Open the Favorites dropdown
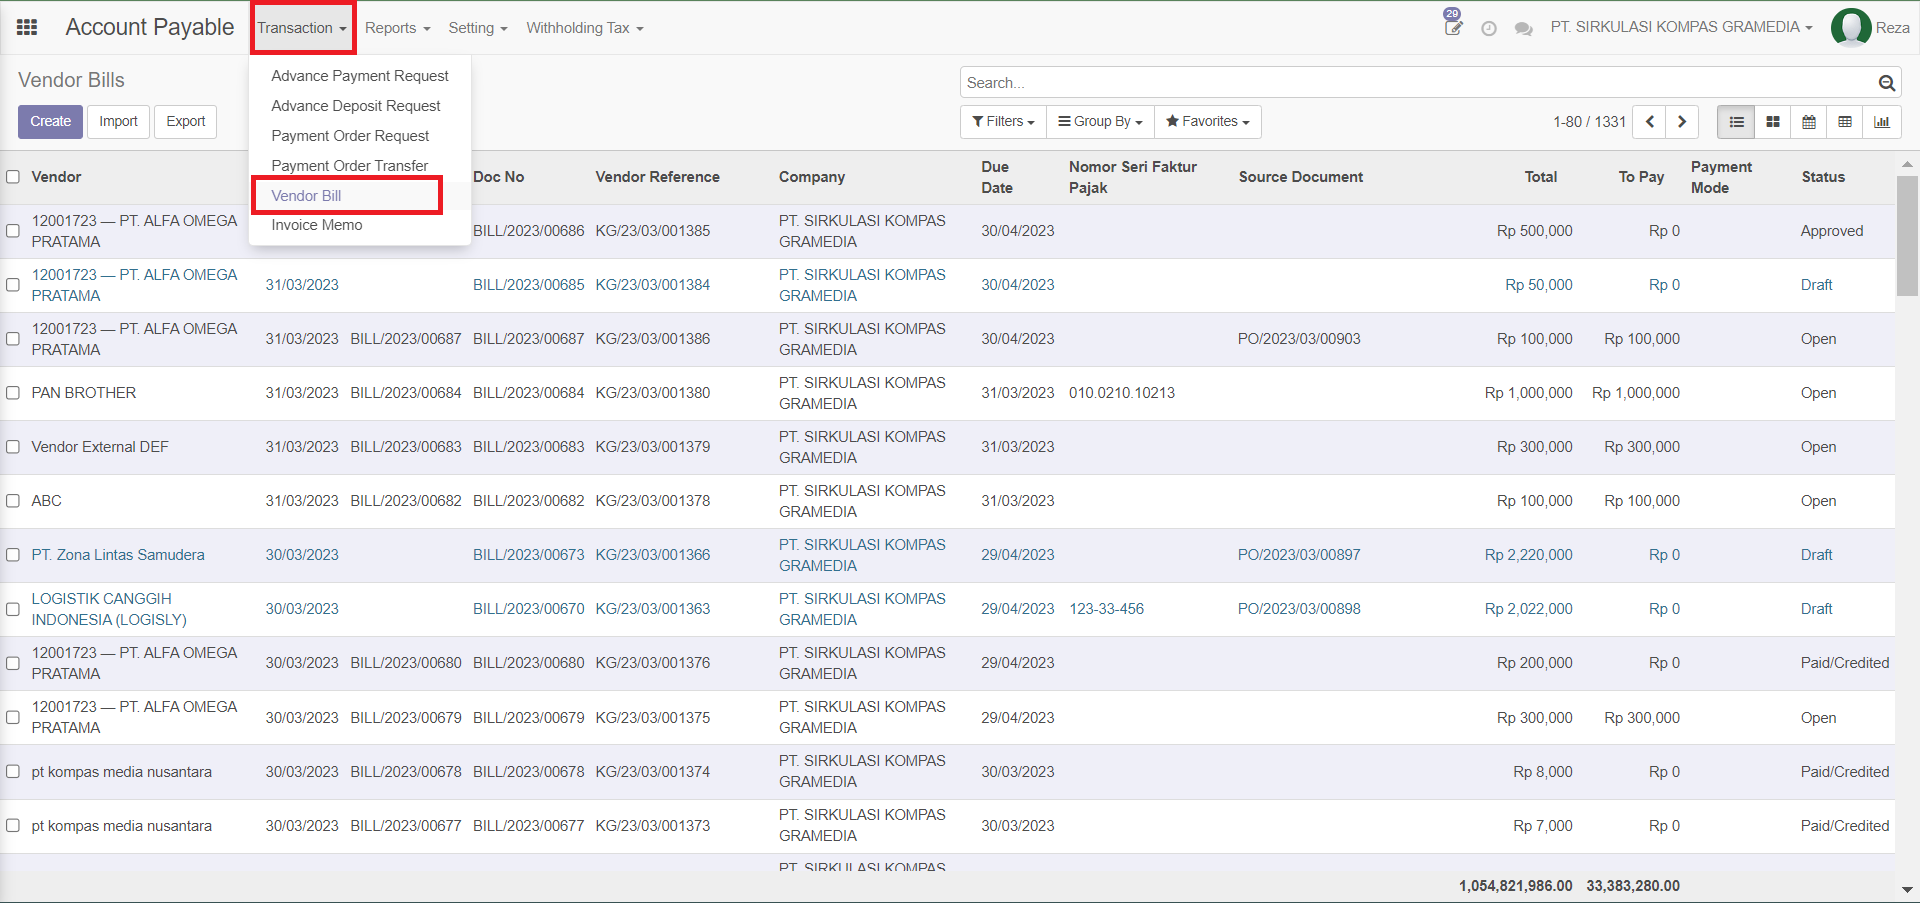 point(1207,122)
